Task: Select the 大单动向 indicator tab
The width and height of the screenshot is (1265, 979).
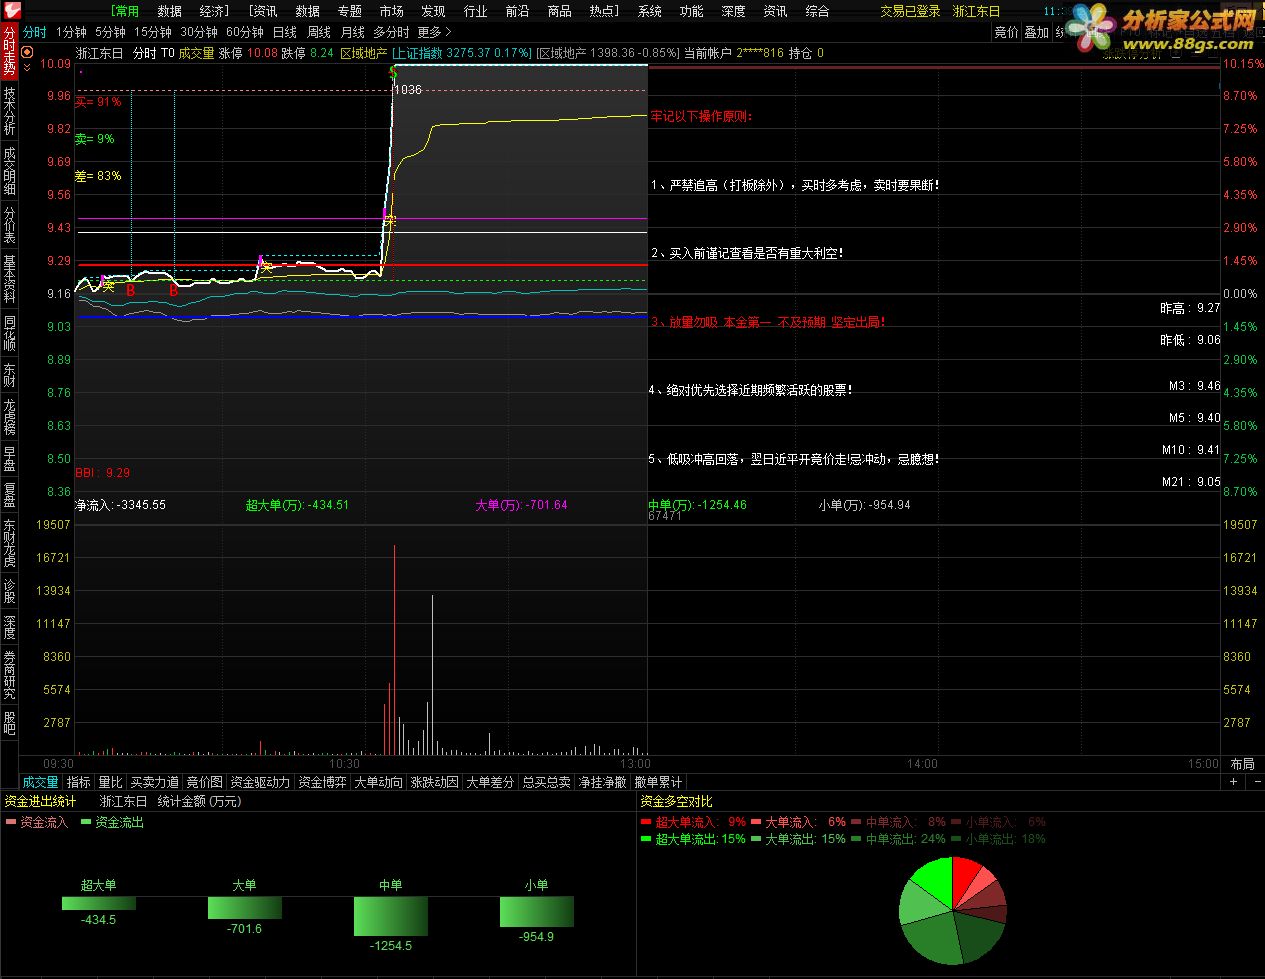Action: click(x=379, y=782)
